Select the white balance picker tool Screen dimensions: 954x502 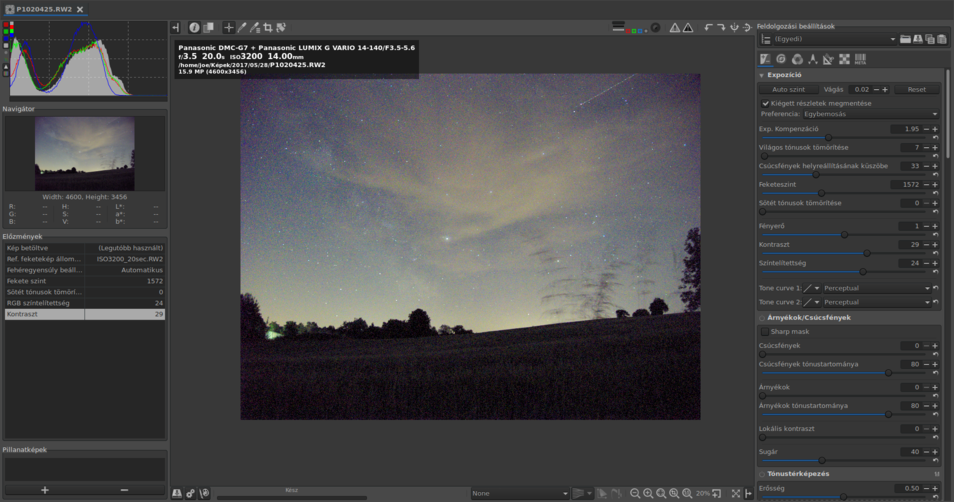tap(242, 27)
